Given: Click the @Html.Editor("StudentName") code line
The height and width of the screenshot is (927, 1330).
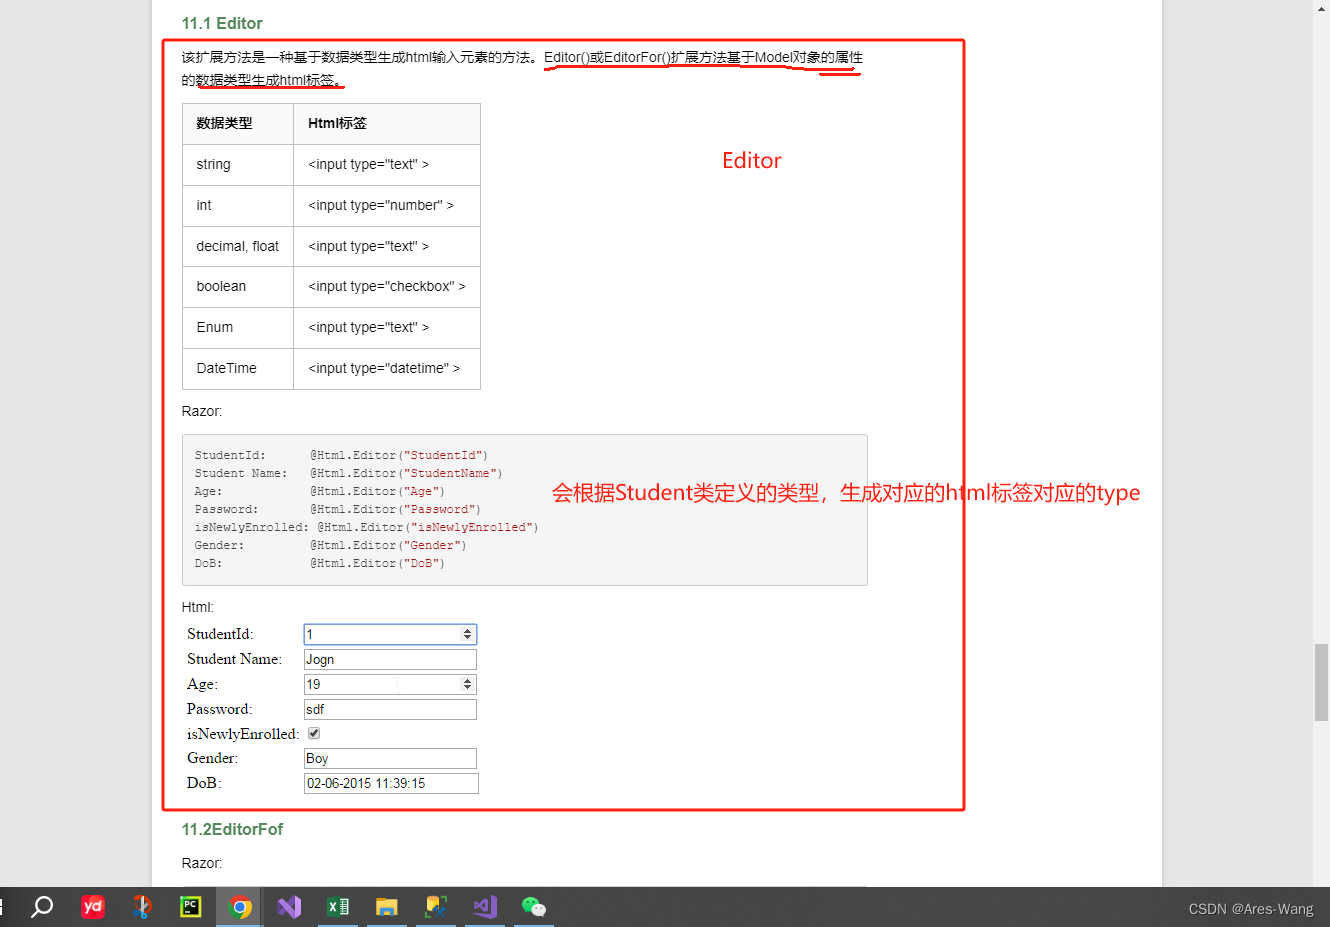Looking at the screenshot, I should pos(406,473).
